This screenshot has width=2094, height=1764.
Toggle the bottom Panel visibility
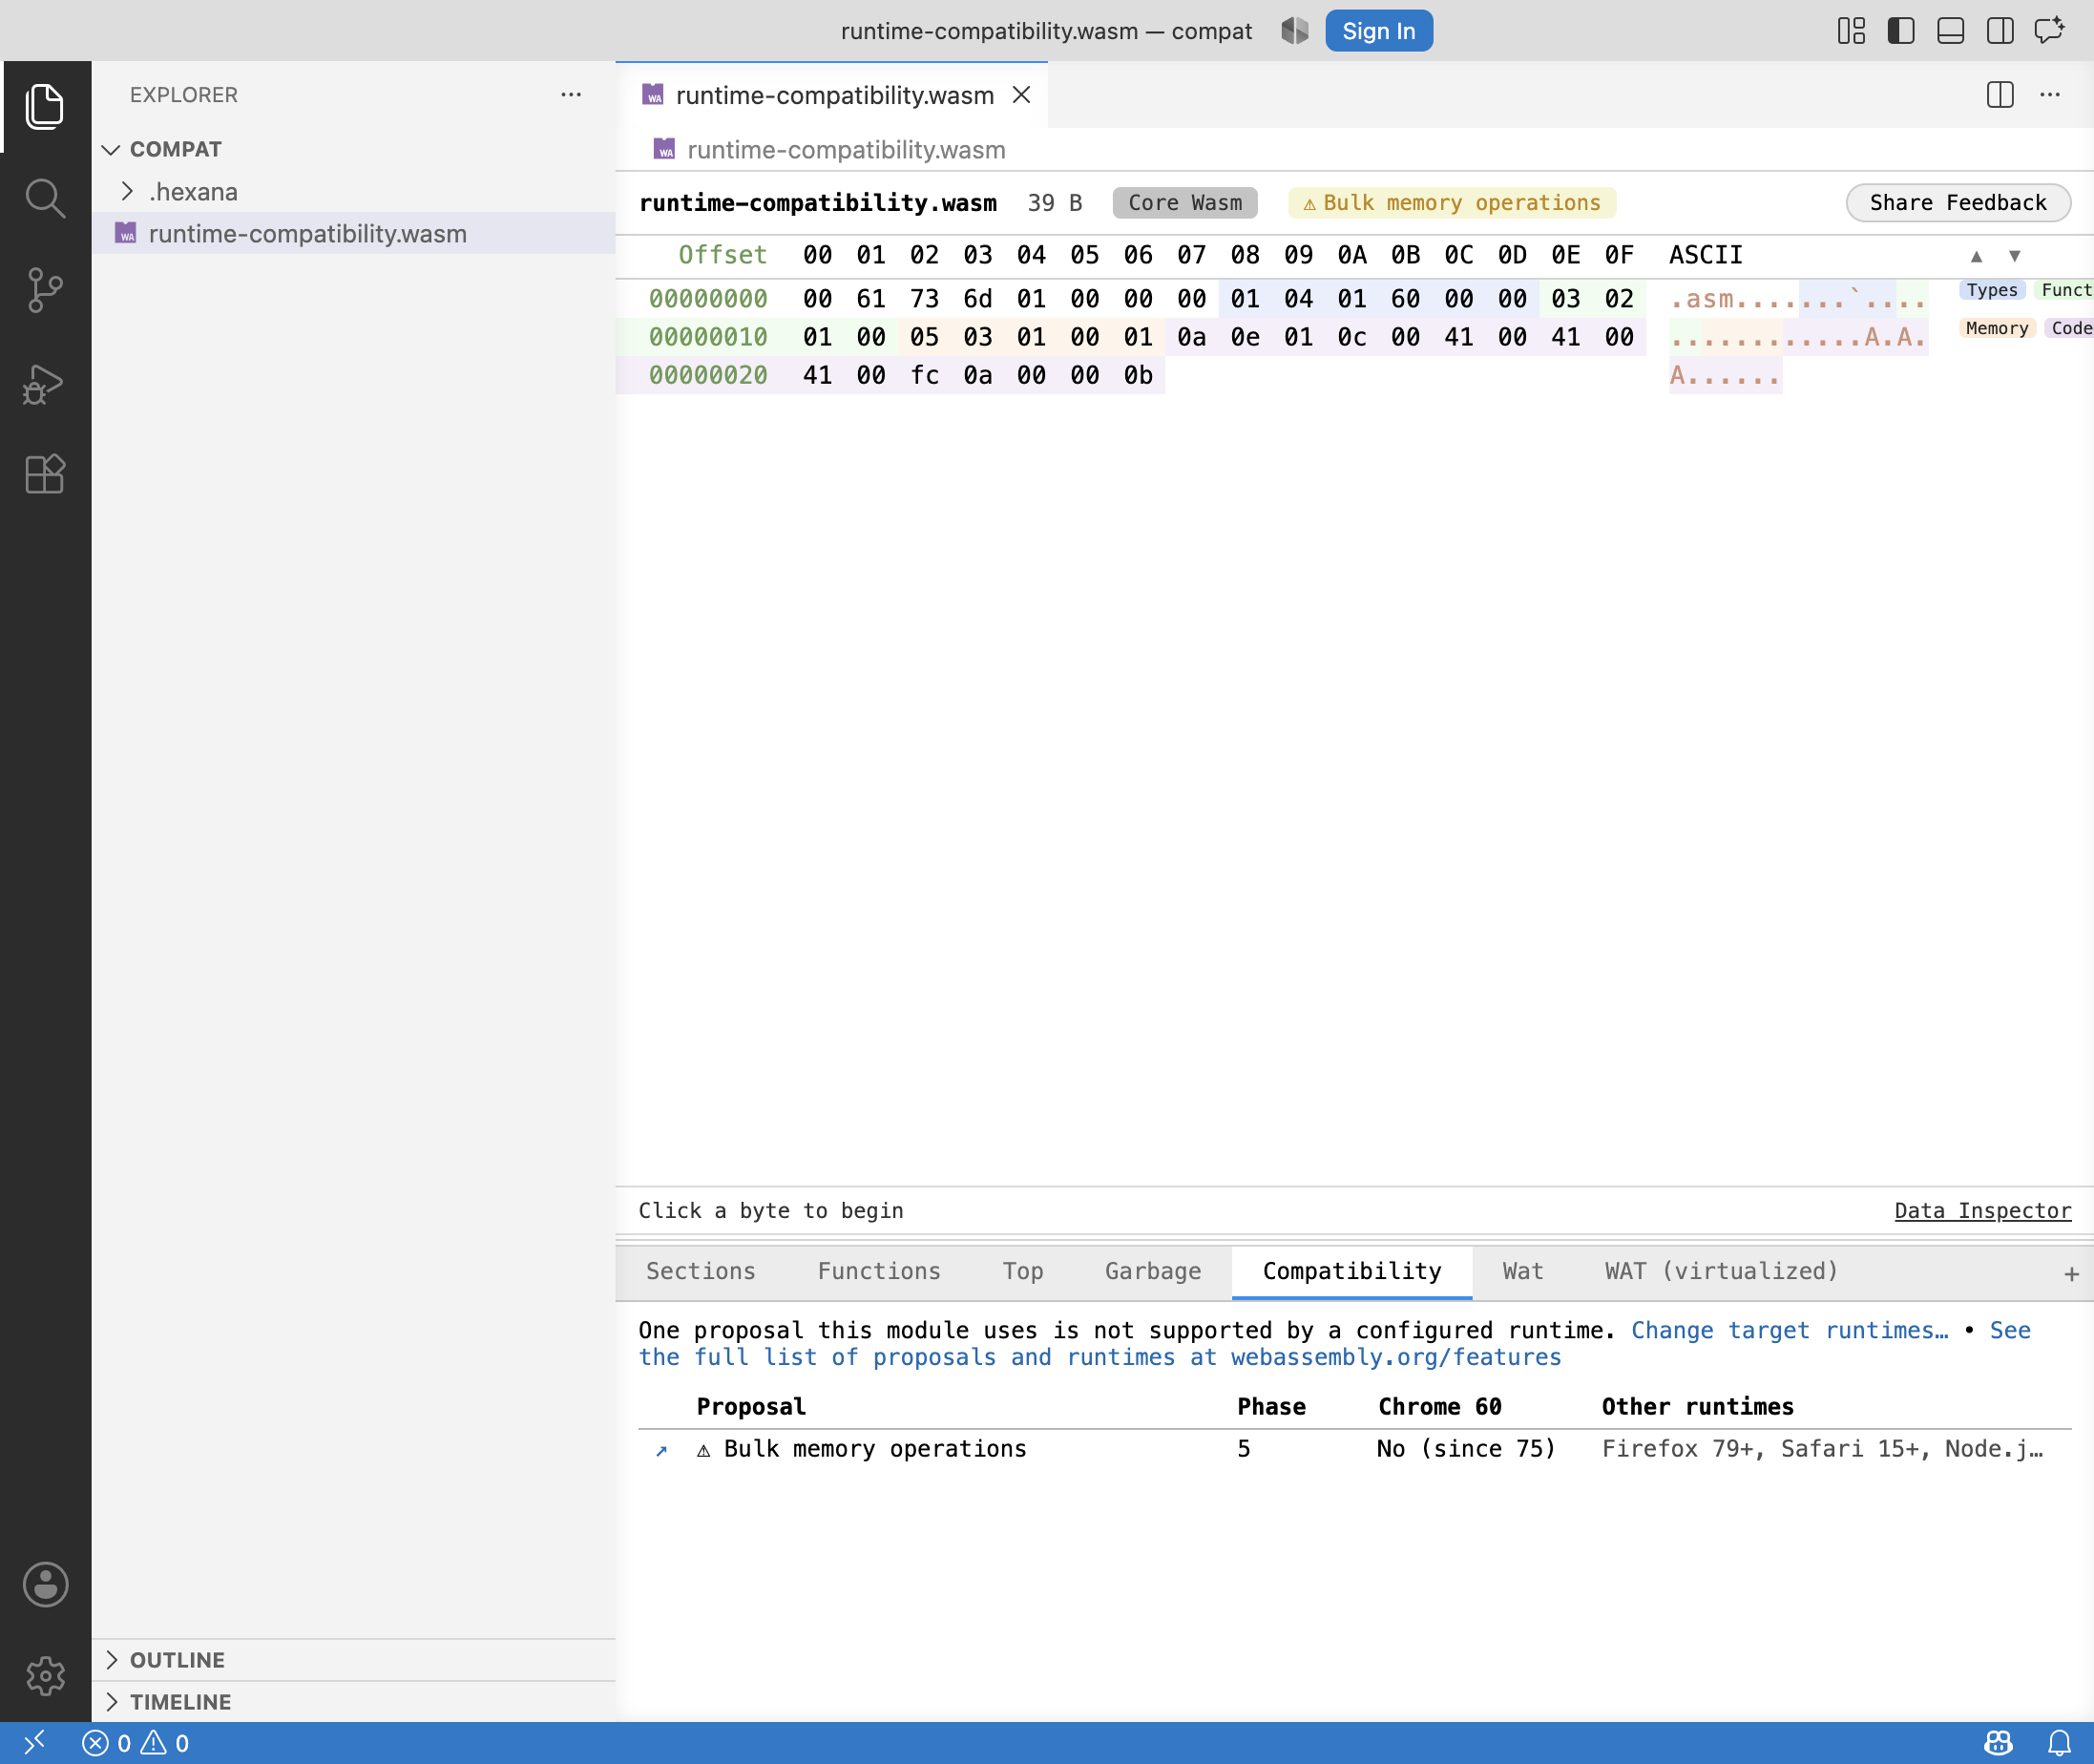[1951, 31]
